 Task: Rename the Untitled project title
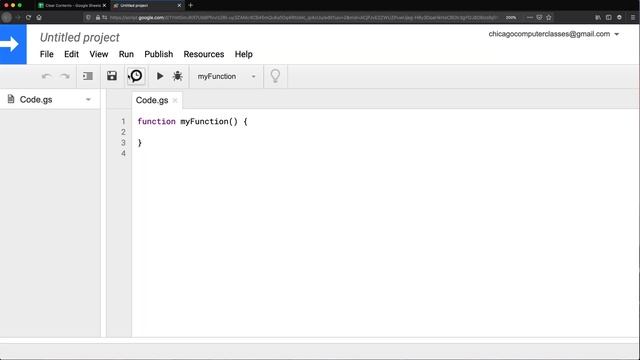click(x=80, y=38)
